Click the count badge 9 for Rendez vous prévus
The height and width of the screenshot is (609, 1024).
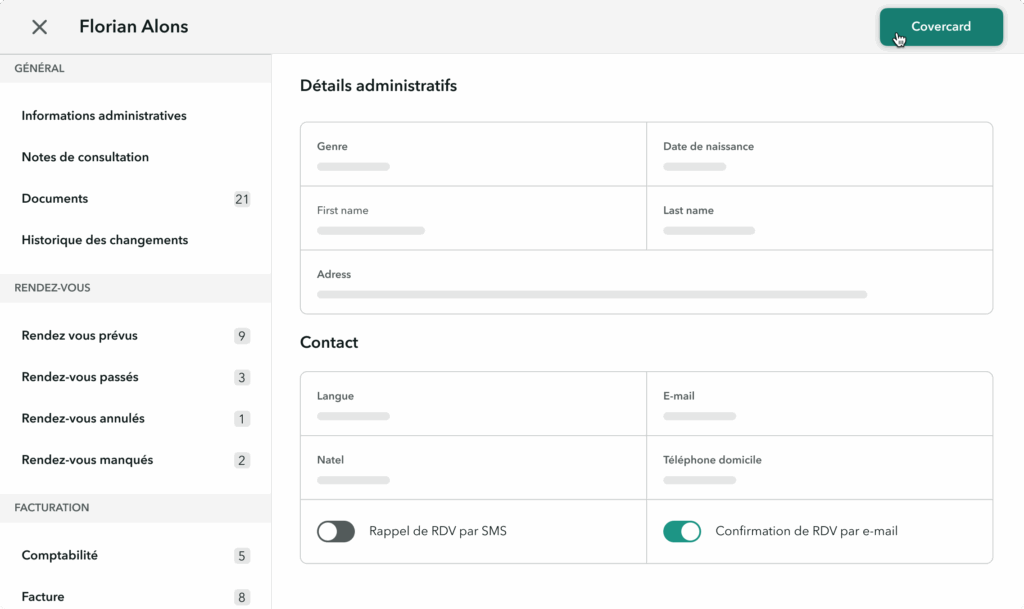242,336
